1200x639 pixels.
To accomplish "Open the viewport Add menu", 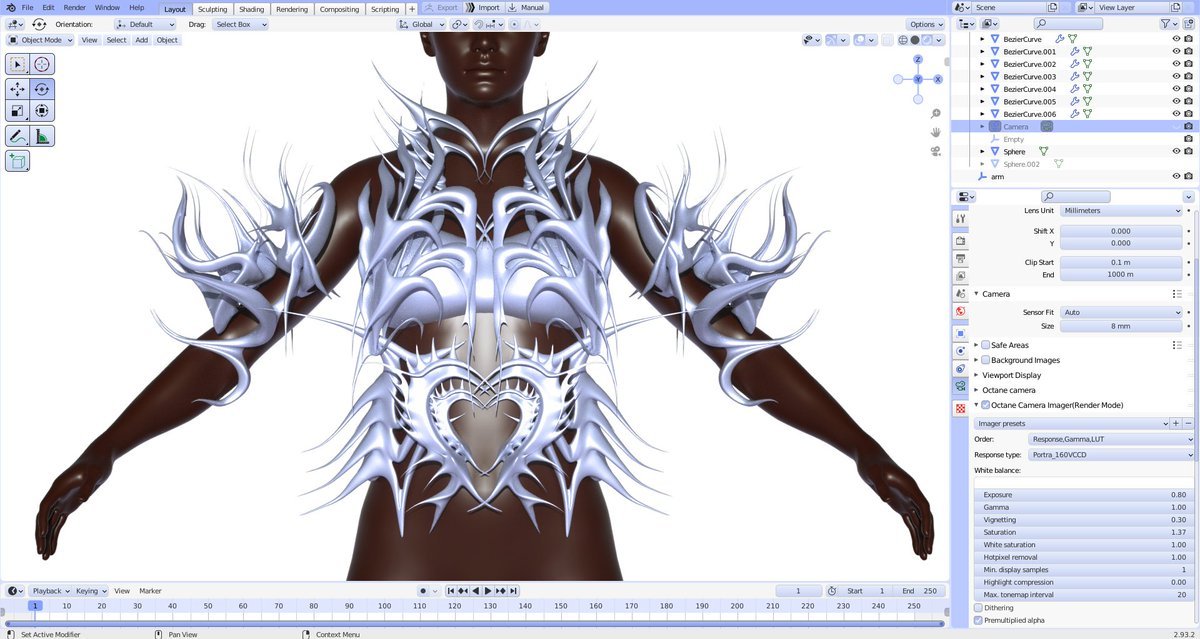I will 141,40.
